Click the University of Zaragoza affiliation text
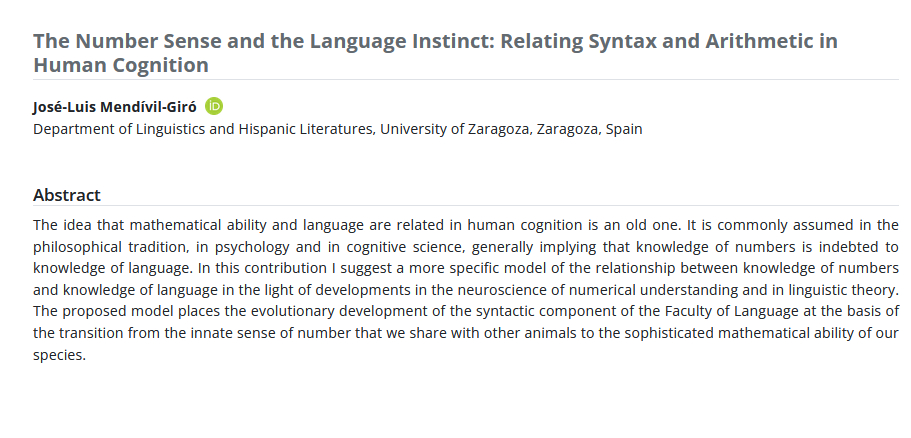The image size is (911, 438). tap(456, 129)
